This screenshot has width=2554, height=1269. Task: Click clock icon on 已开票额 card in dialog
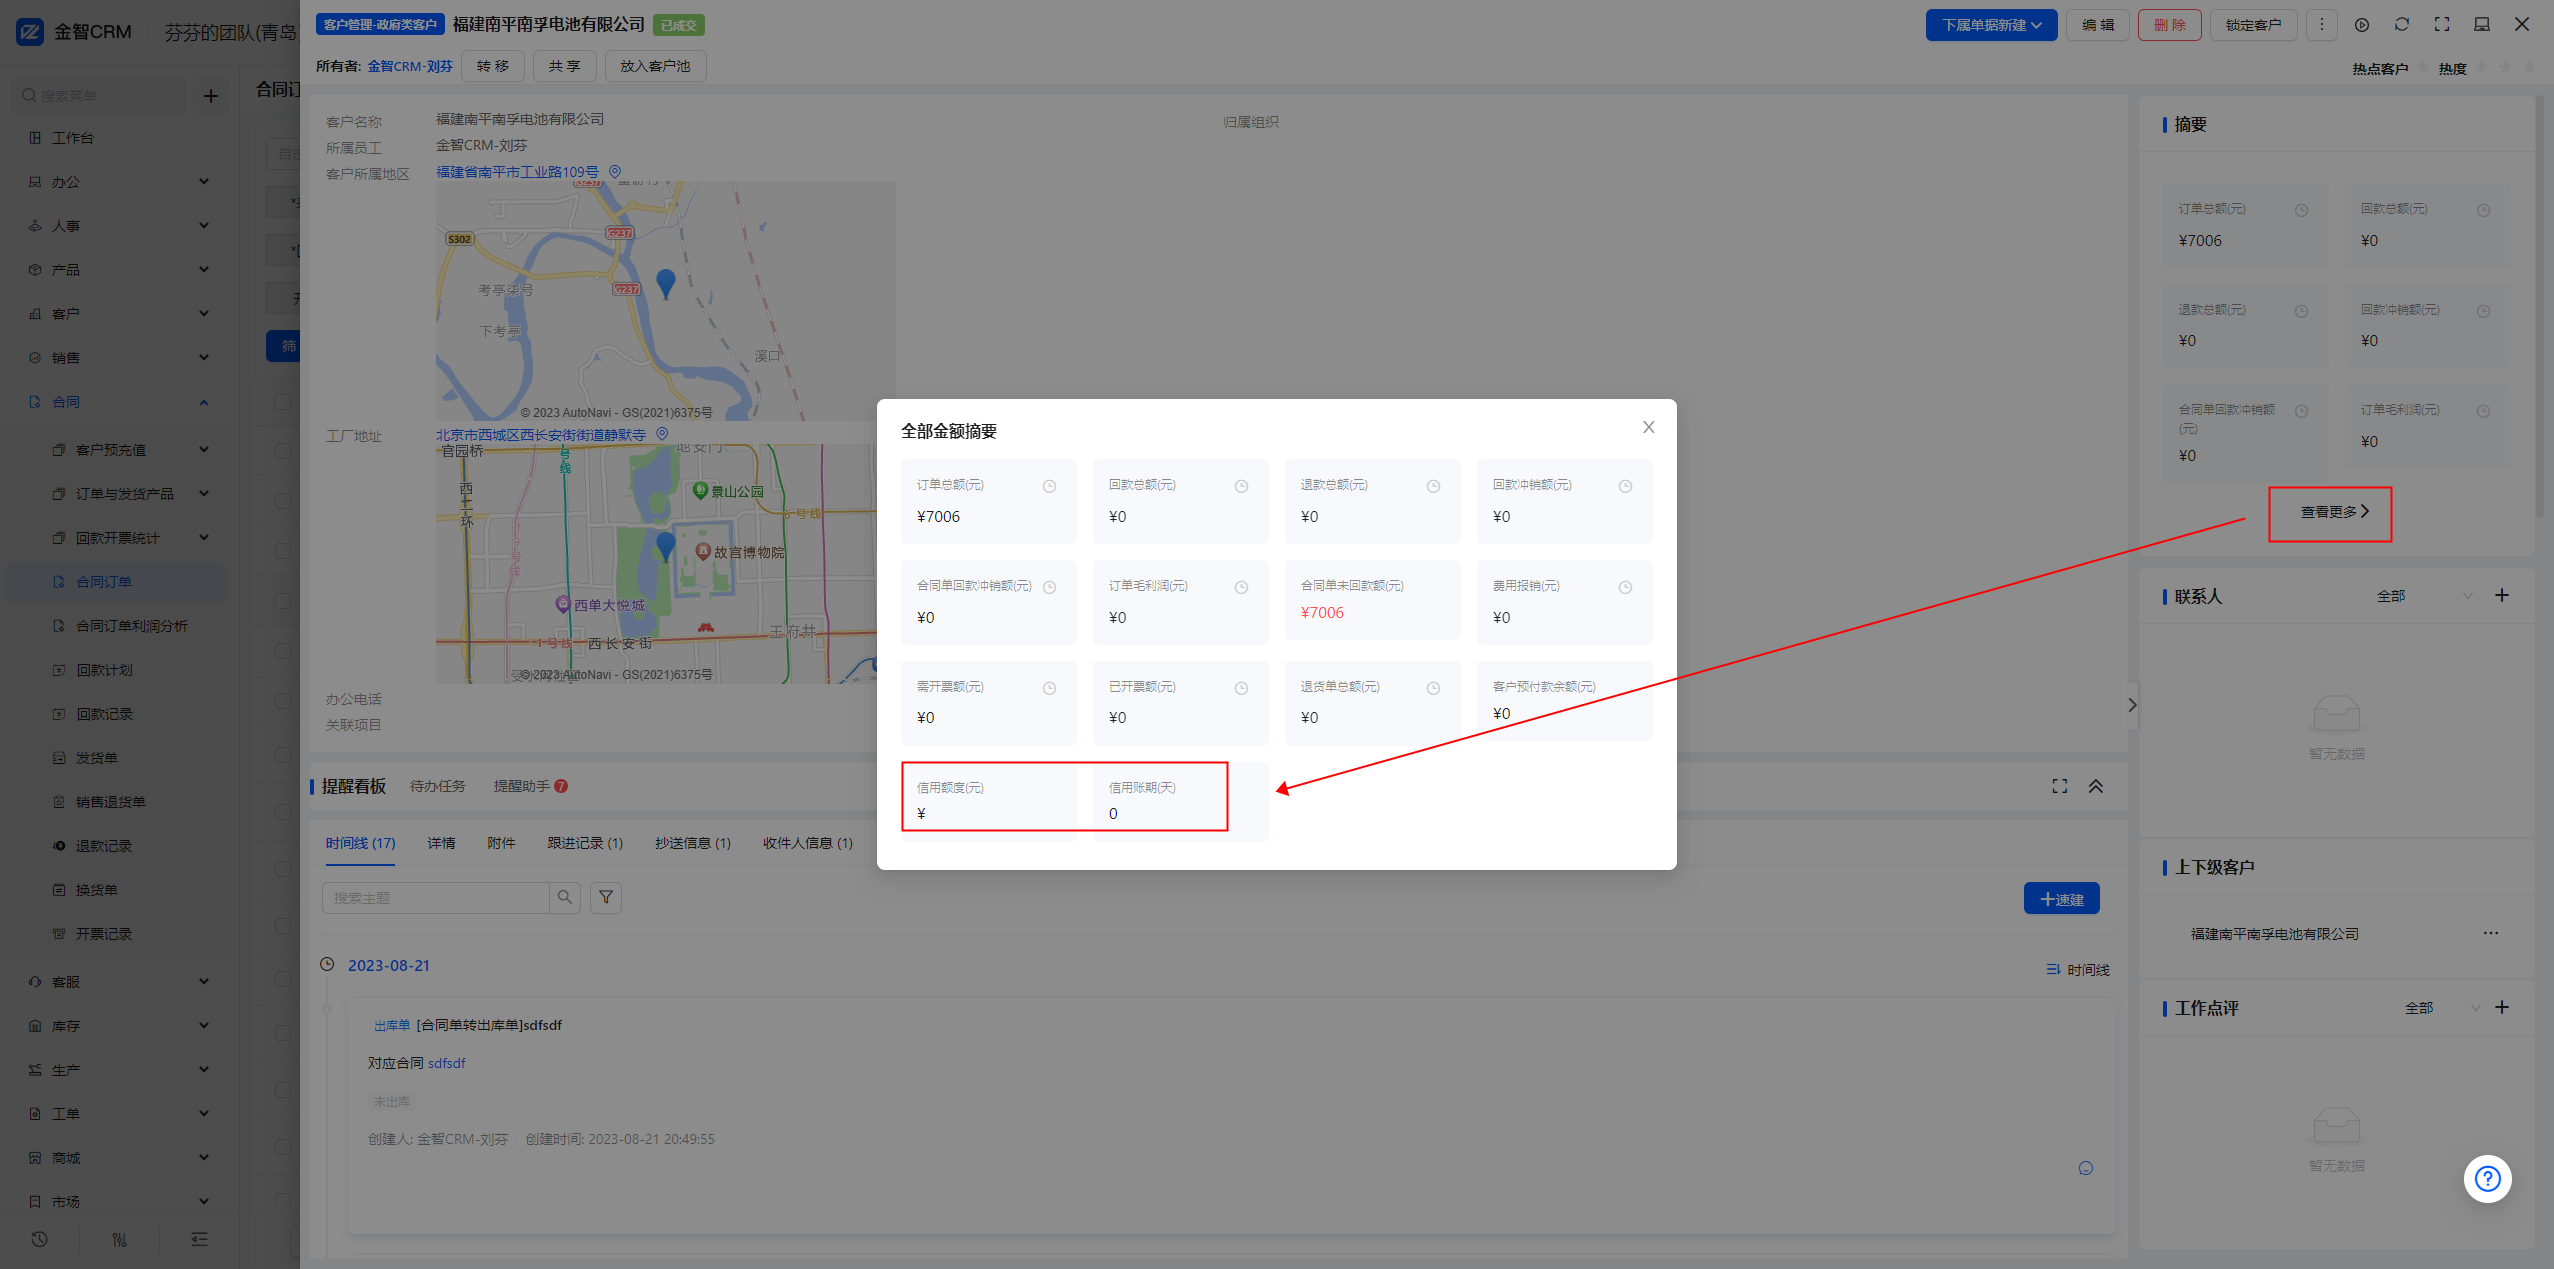point(1241,688)
